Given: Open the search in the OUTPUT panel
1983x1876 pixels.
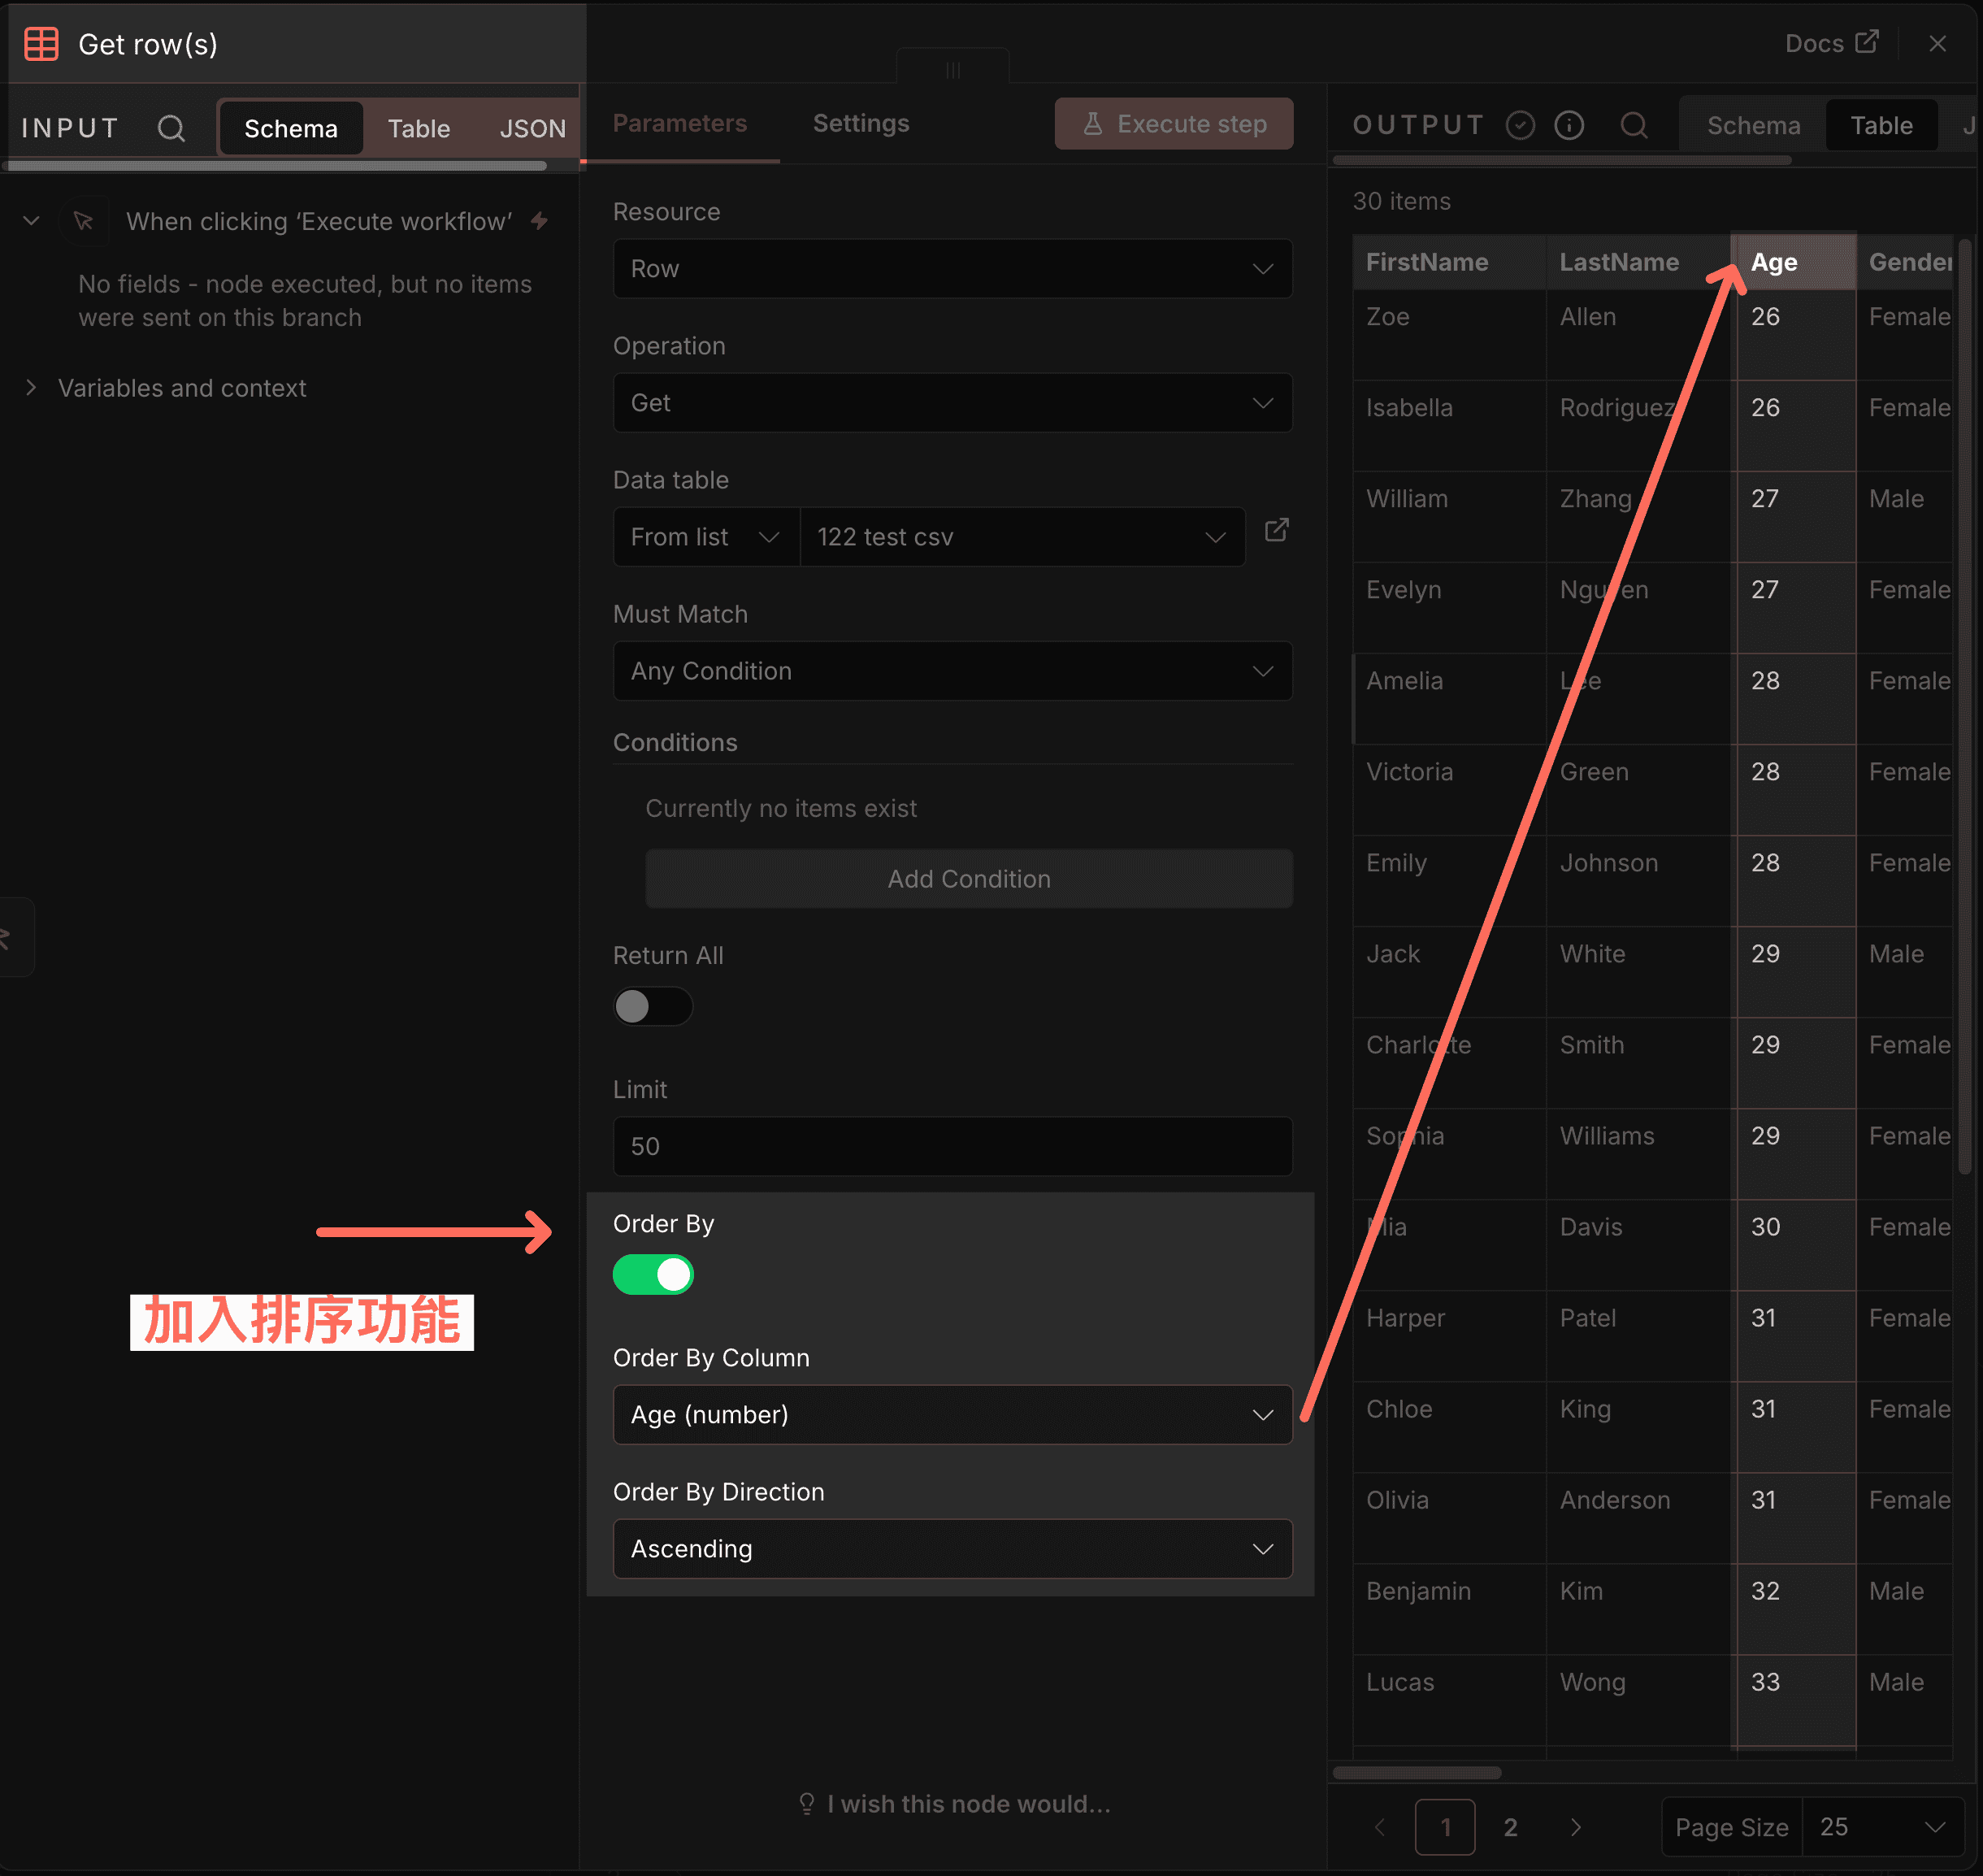Looking at the screenshot, I should click(x=1634, y=125).
